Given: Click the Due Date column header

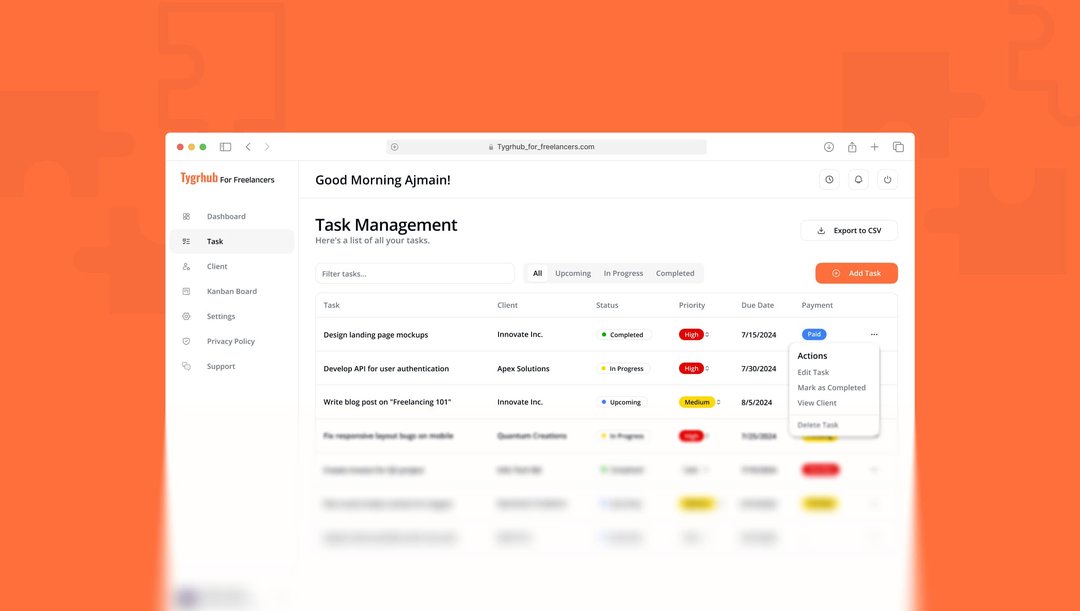Looking at the screenshot, I should coord(758,305).
